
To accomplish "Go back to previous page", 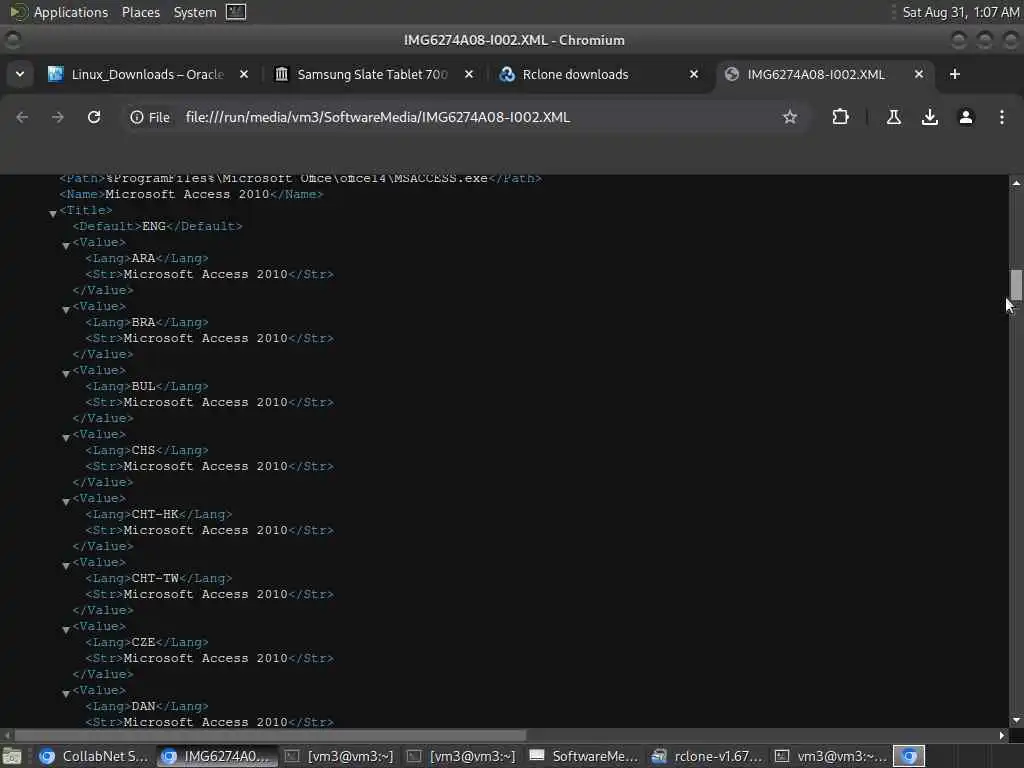I will (22, 117).
